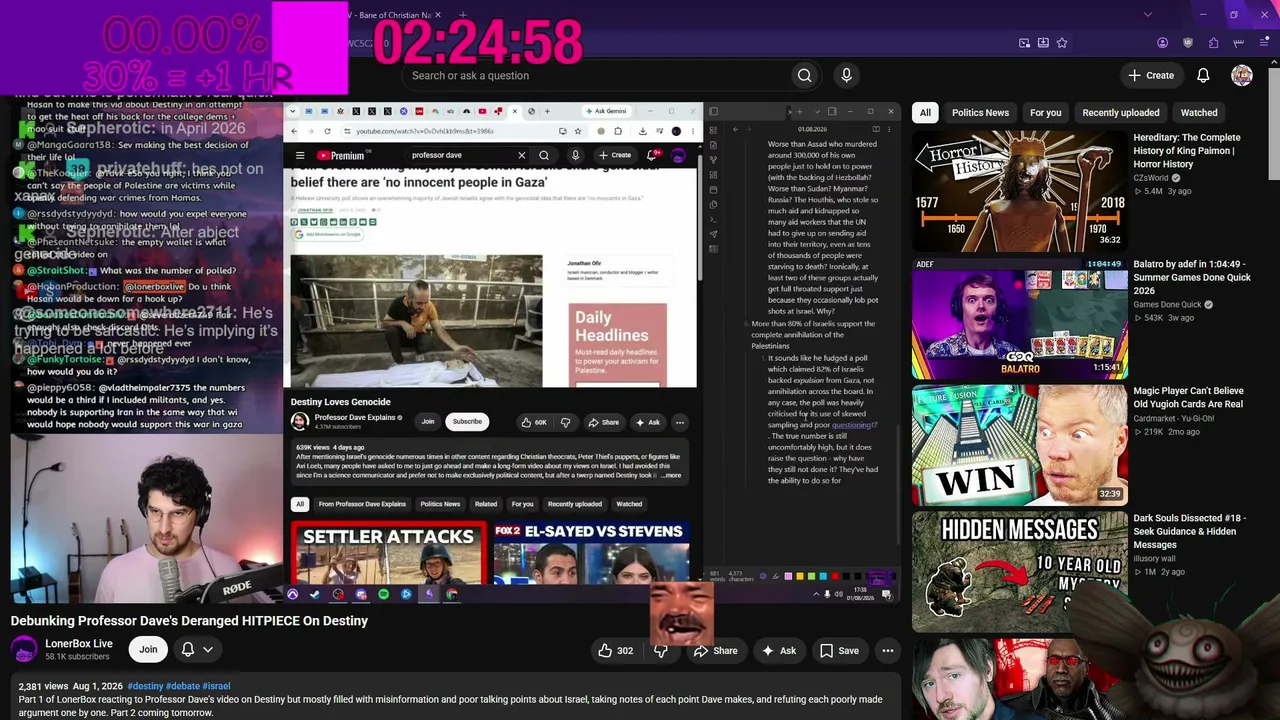Open the #israel hashtag link
The height and width of the screenshot is (720, 1280).
tap(217, 686)
